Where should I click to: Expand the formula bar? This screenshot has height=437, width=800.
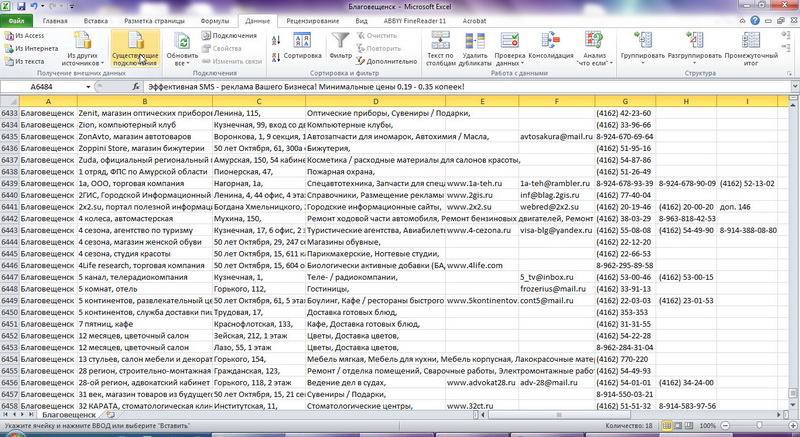(x=795, y=87)
